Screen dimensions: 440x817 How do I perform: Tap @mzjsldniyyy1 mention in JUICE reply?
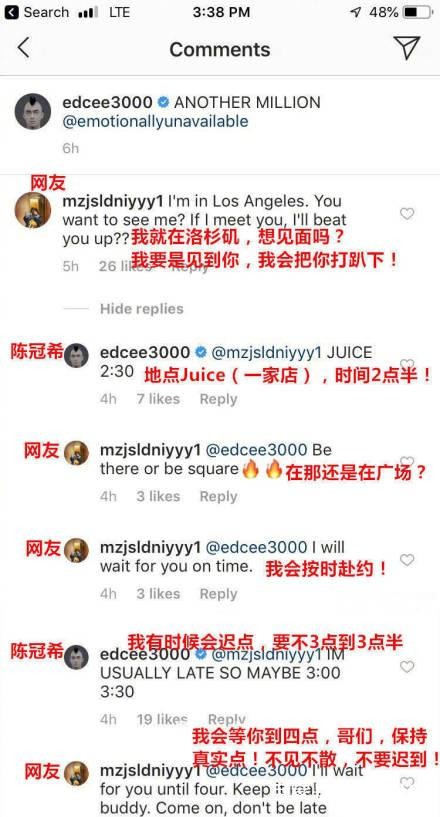266,353
